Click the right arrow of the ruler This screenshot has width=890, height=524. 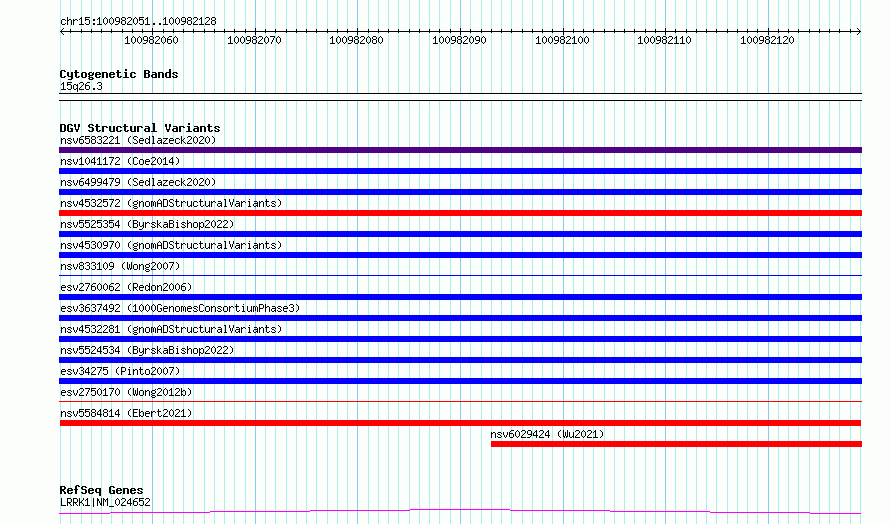pyautogui.click(x=859, y=31)
